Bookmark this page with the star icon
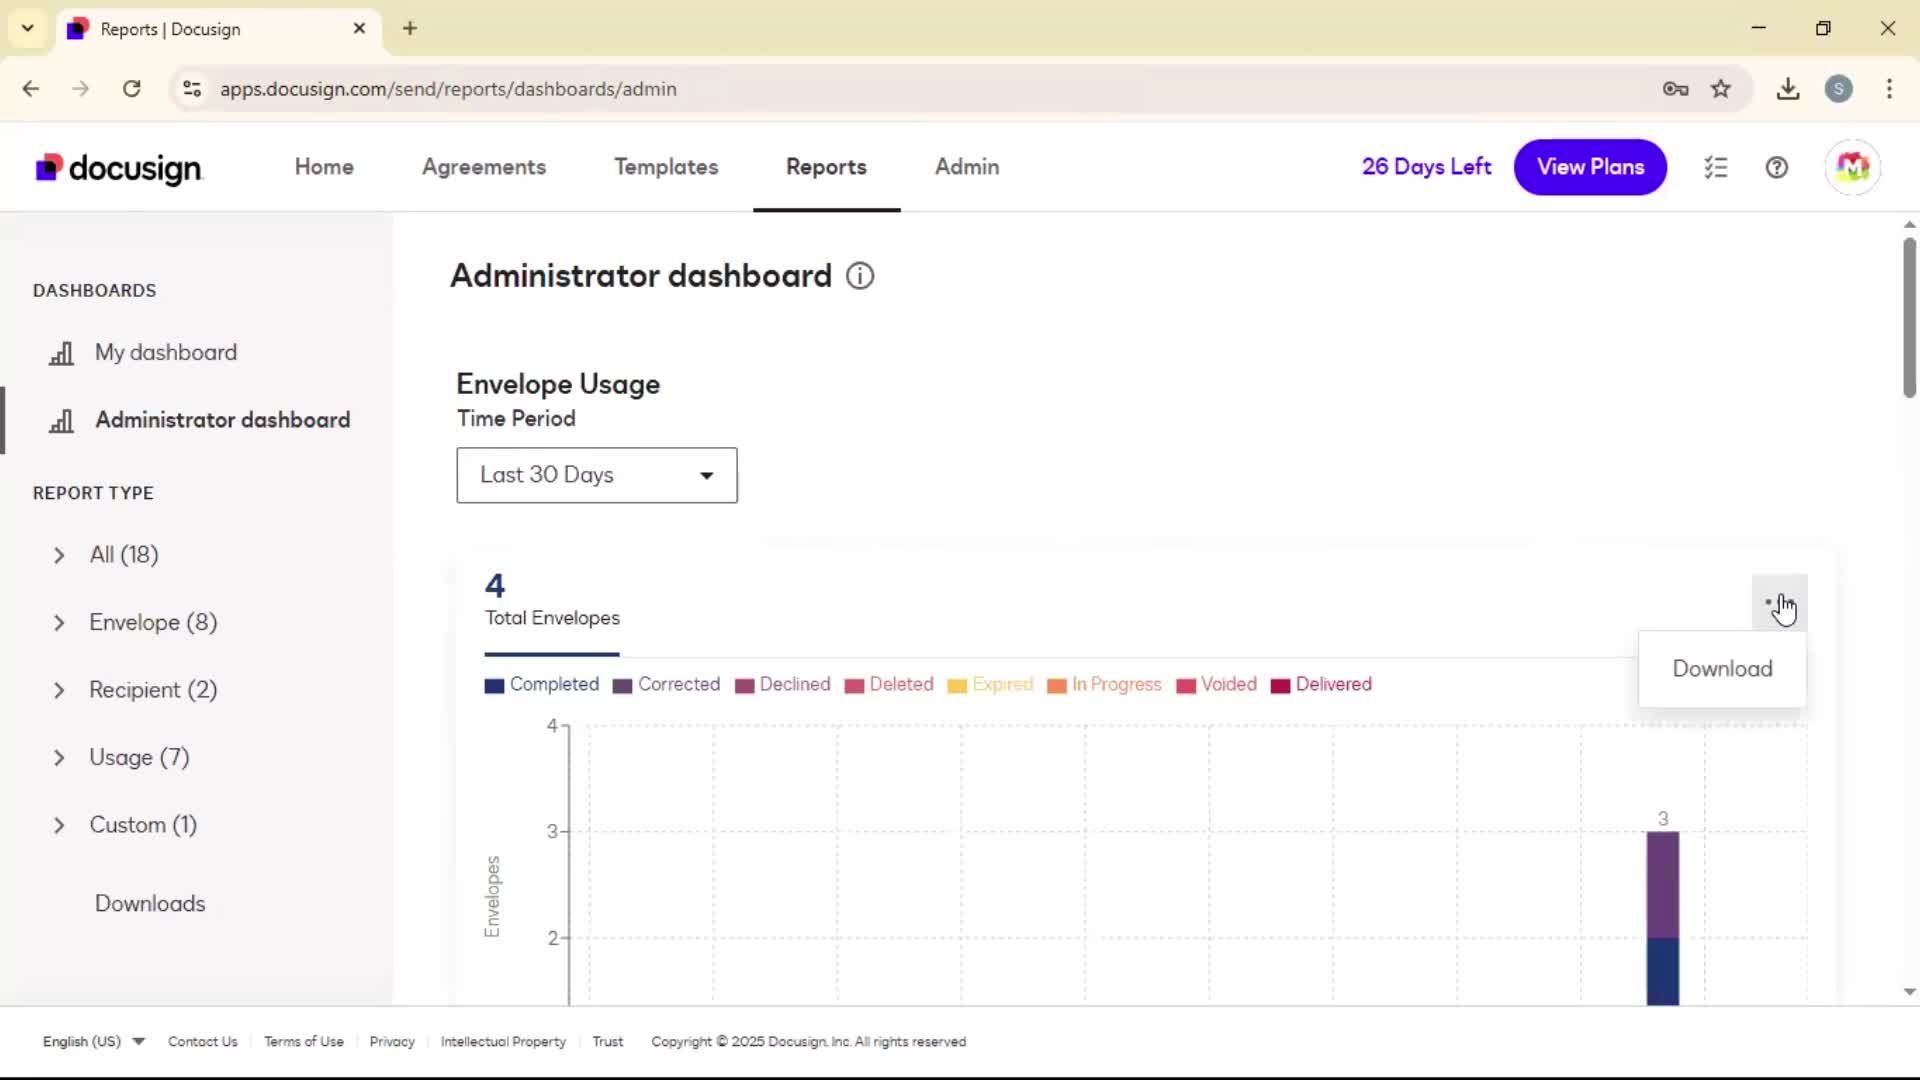Image resolution: width=1920 pixels, height=1080 pixels. (1721, 89)
